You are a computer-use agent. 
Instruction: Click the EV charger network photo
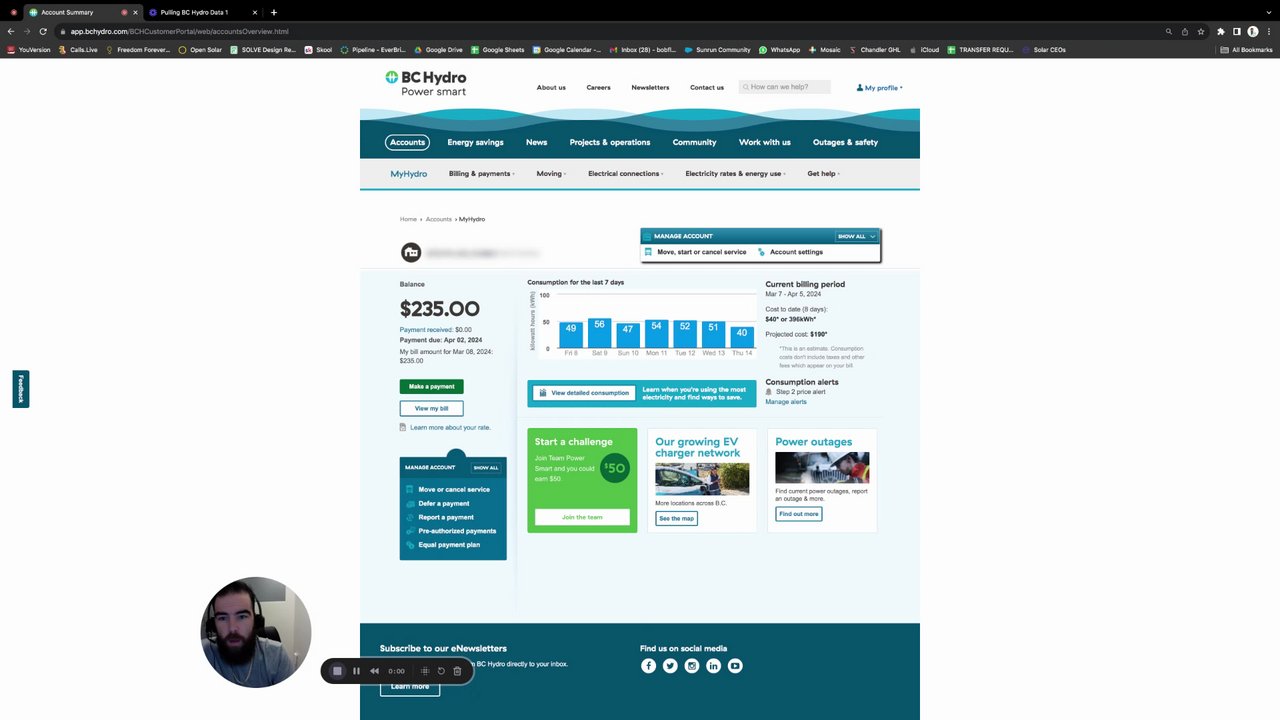point(702,479)
